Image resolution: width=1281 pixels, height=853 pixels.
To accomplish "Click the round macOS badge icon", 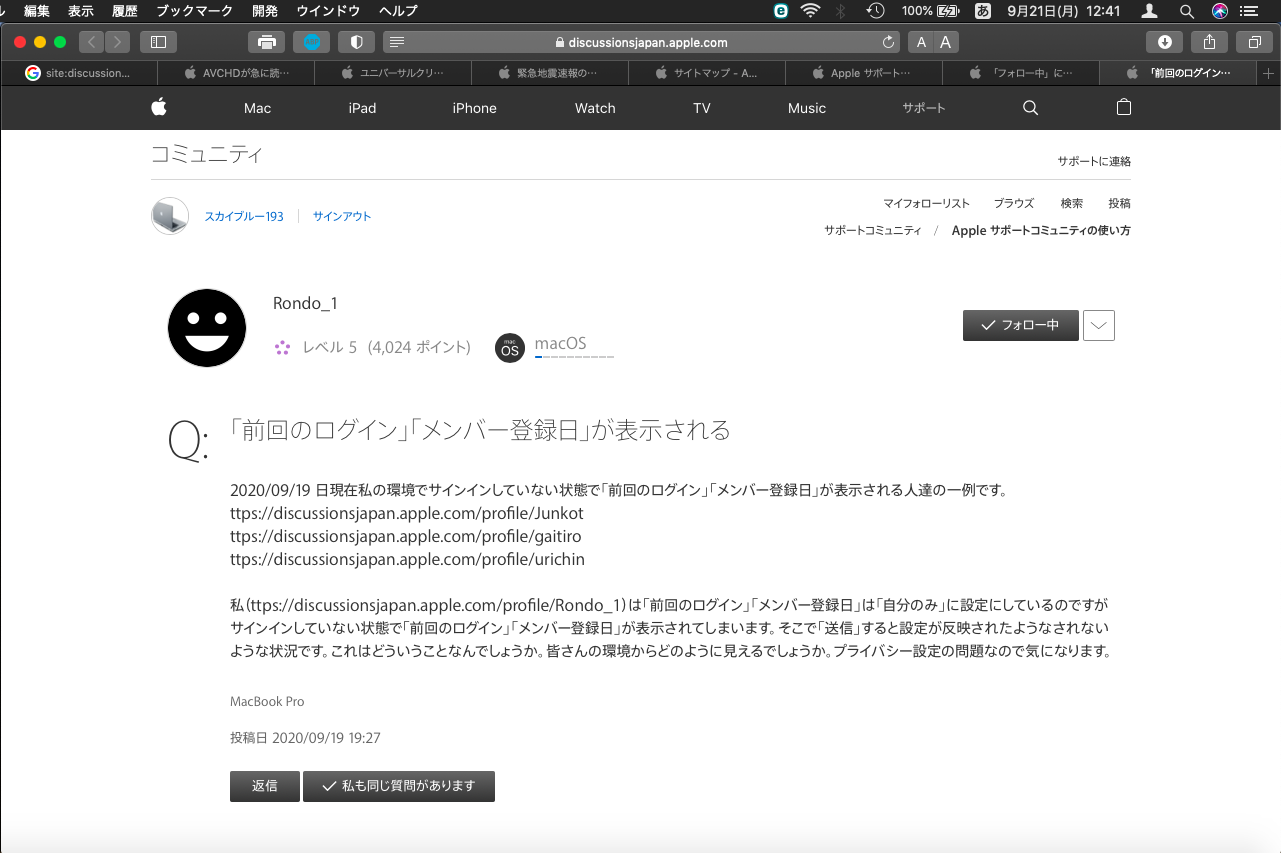I will coord(510,348).
